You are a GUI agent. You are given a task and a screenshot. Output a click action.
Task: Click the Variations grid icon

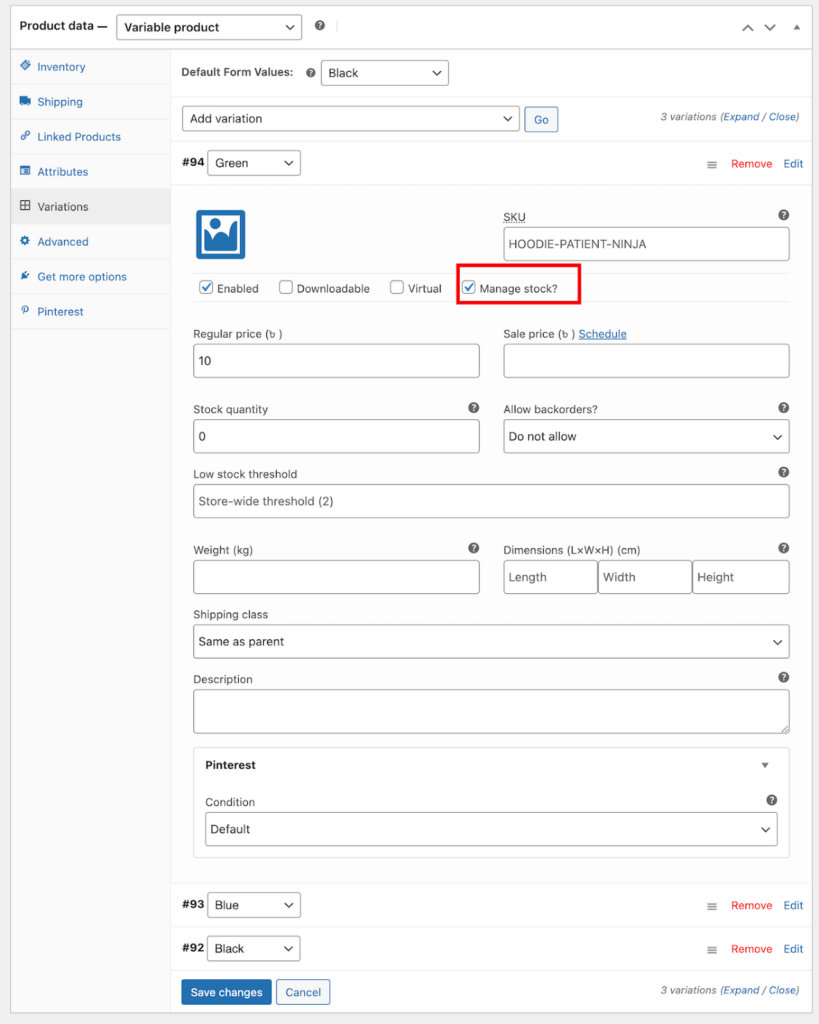[x=25, y=205]
